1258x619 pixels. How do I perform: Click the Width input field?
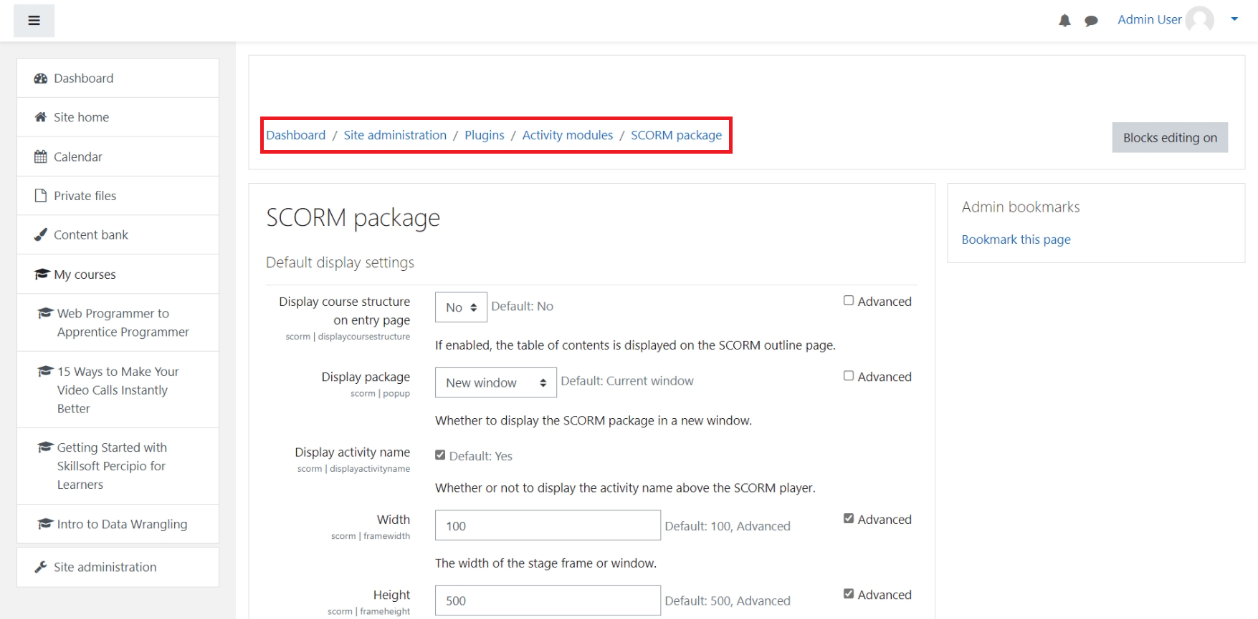(546, 526)
